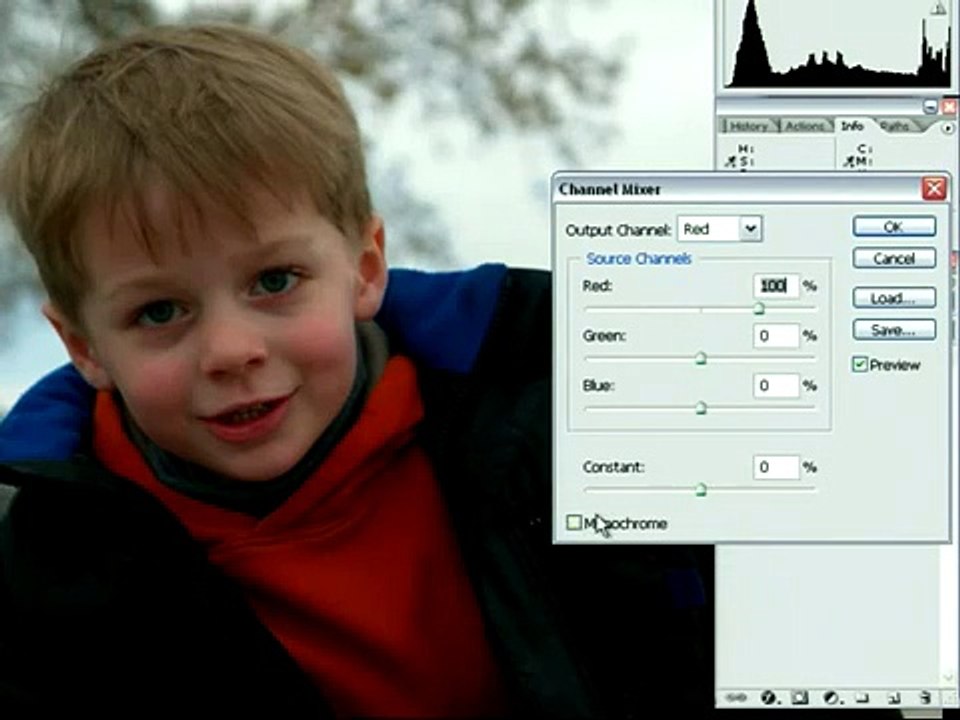Click the Blue source channel slider handle
960x720 pixels.
point(701,408)
